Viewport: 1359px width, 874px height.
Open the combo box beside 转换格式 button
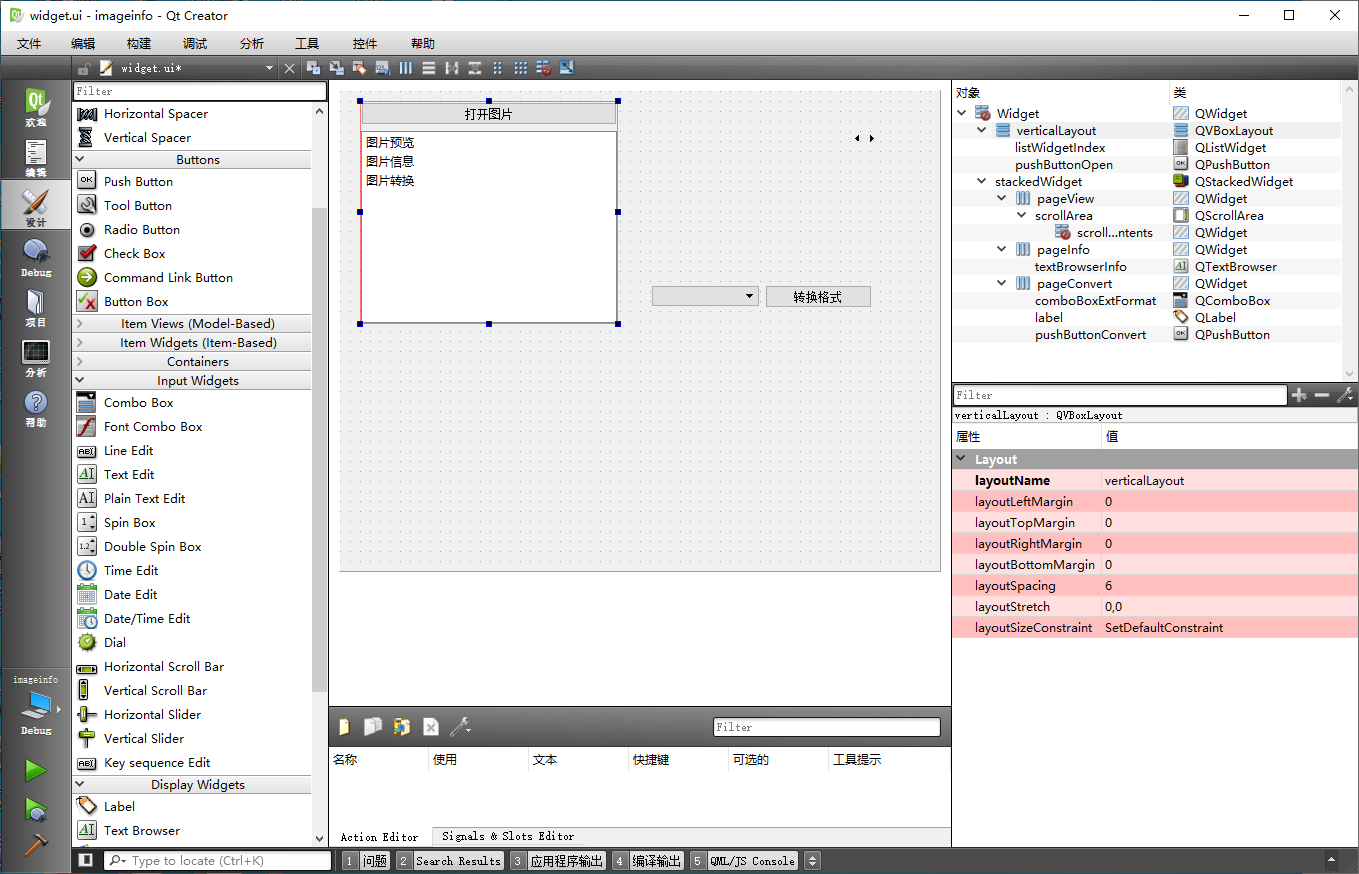click(703, 296)
